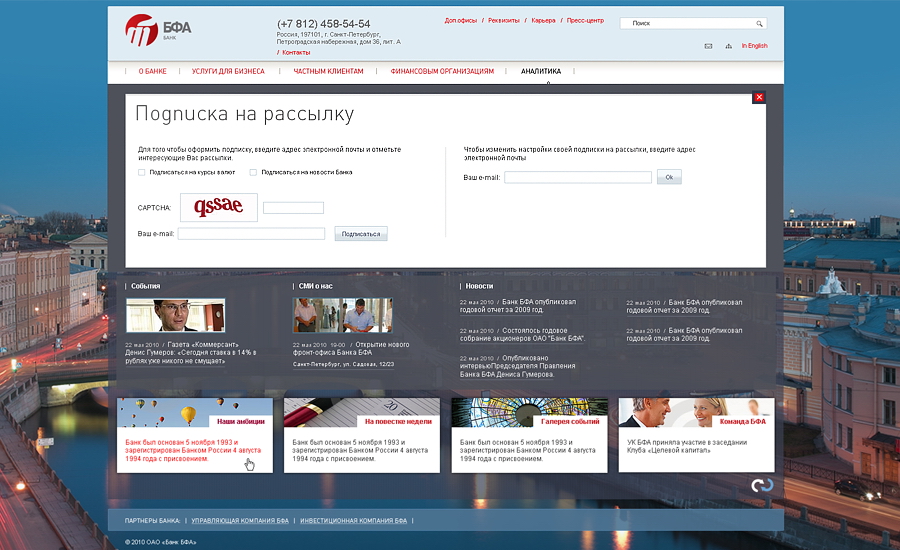Click the qssae CAPTCHA image
The width and height of the screenshot is (900, 550).
tap(219, 207)
